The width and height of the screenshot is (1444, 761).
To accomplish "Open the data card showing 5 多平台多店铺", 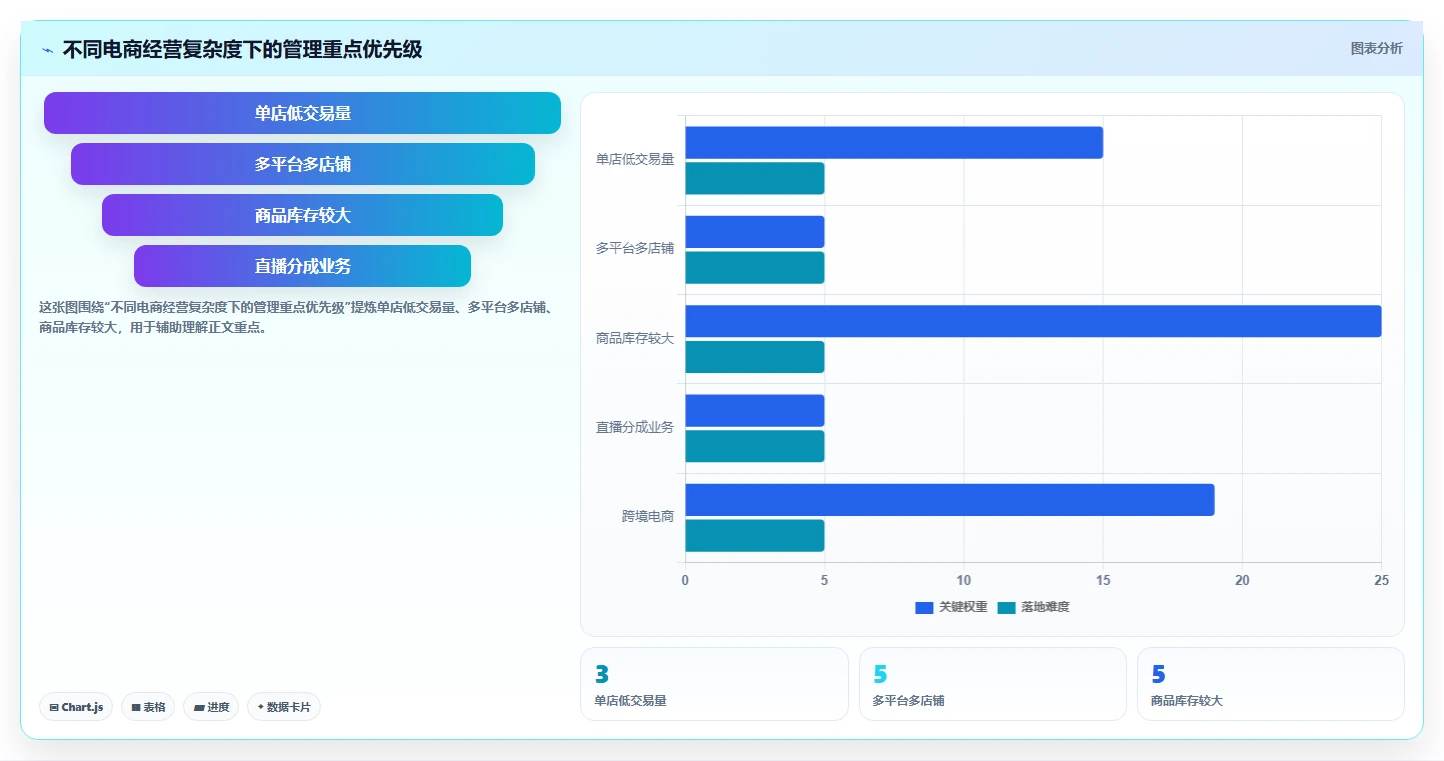I will coord(992,684).
